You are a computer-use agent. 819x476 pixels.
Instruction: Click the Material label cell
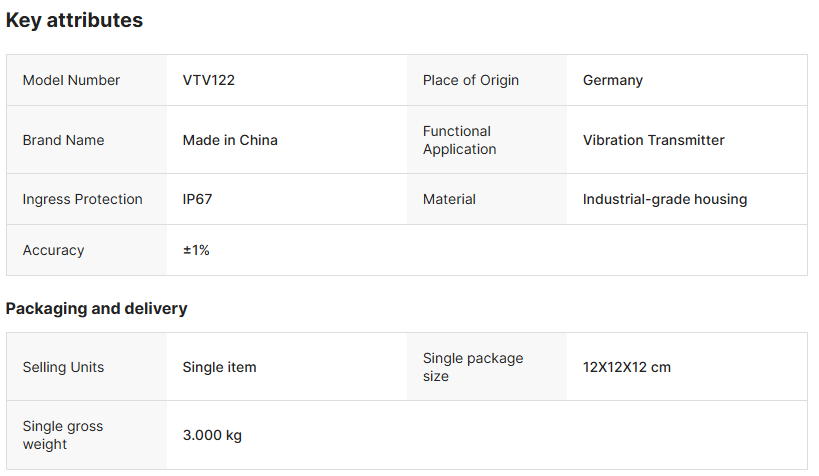[449, 199]
